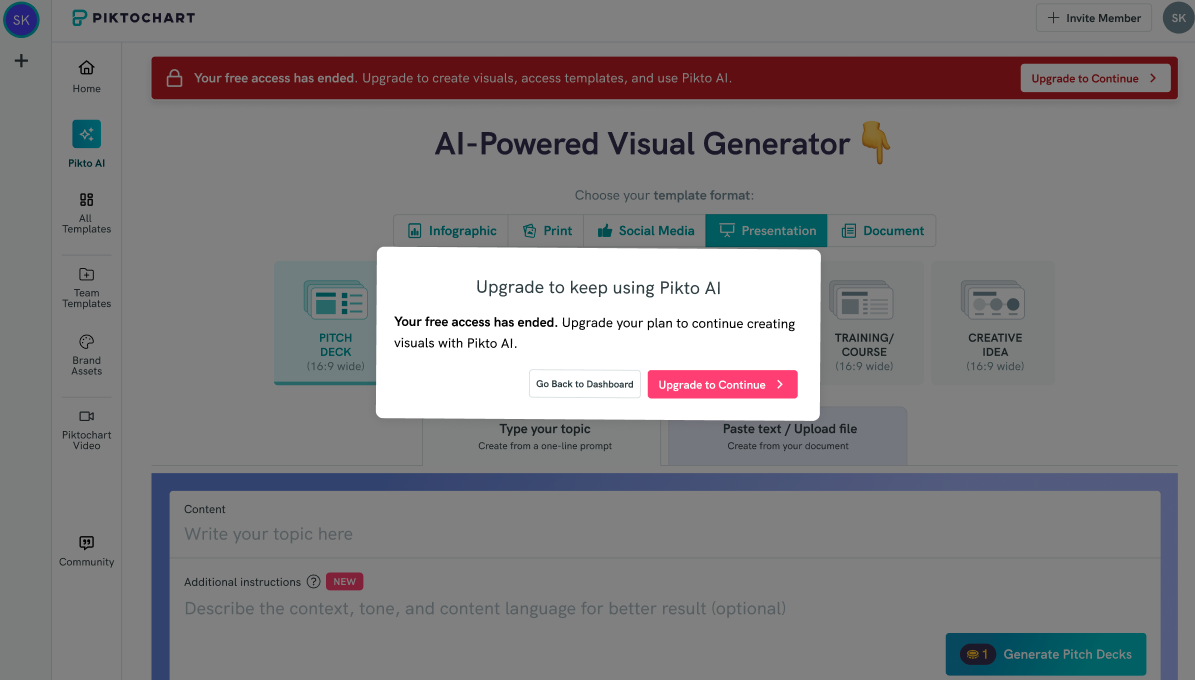Choose the Creative Idea template card
The width and height of the screenshot is (1195, 680).
tap(995, 323)
